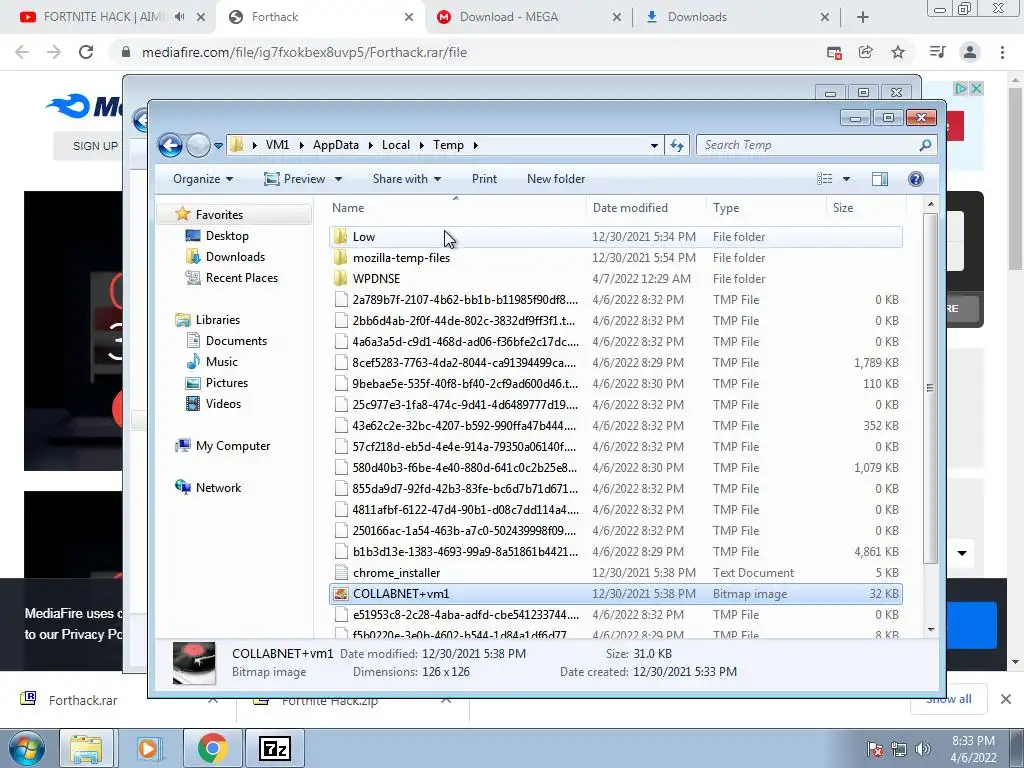Open a new browser tab with plus
This screenshot has height=768, width=1024.
point(863,18)
